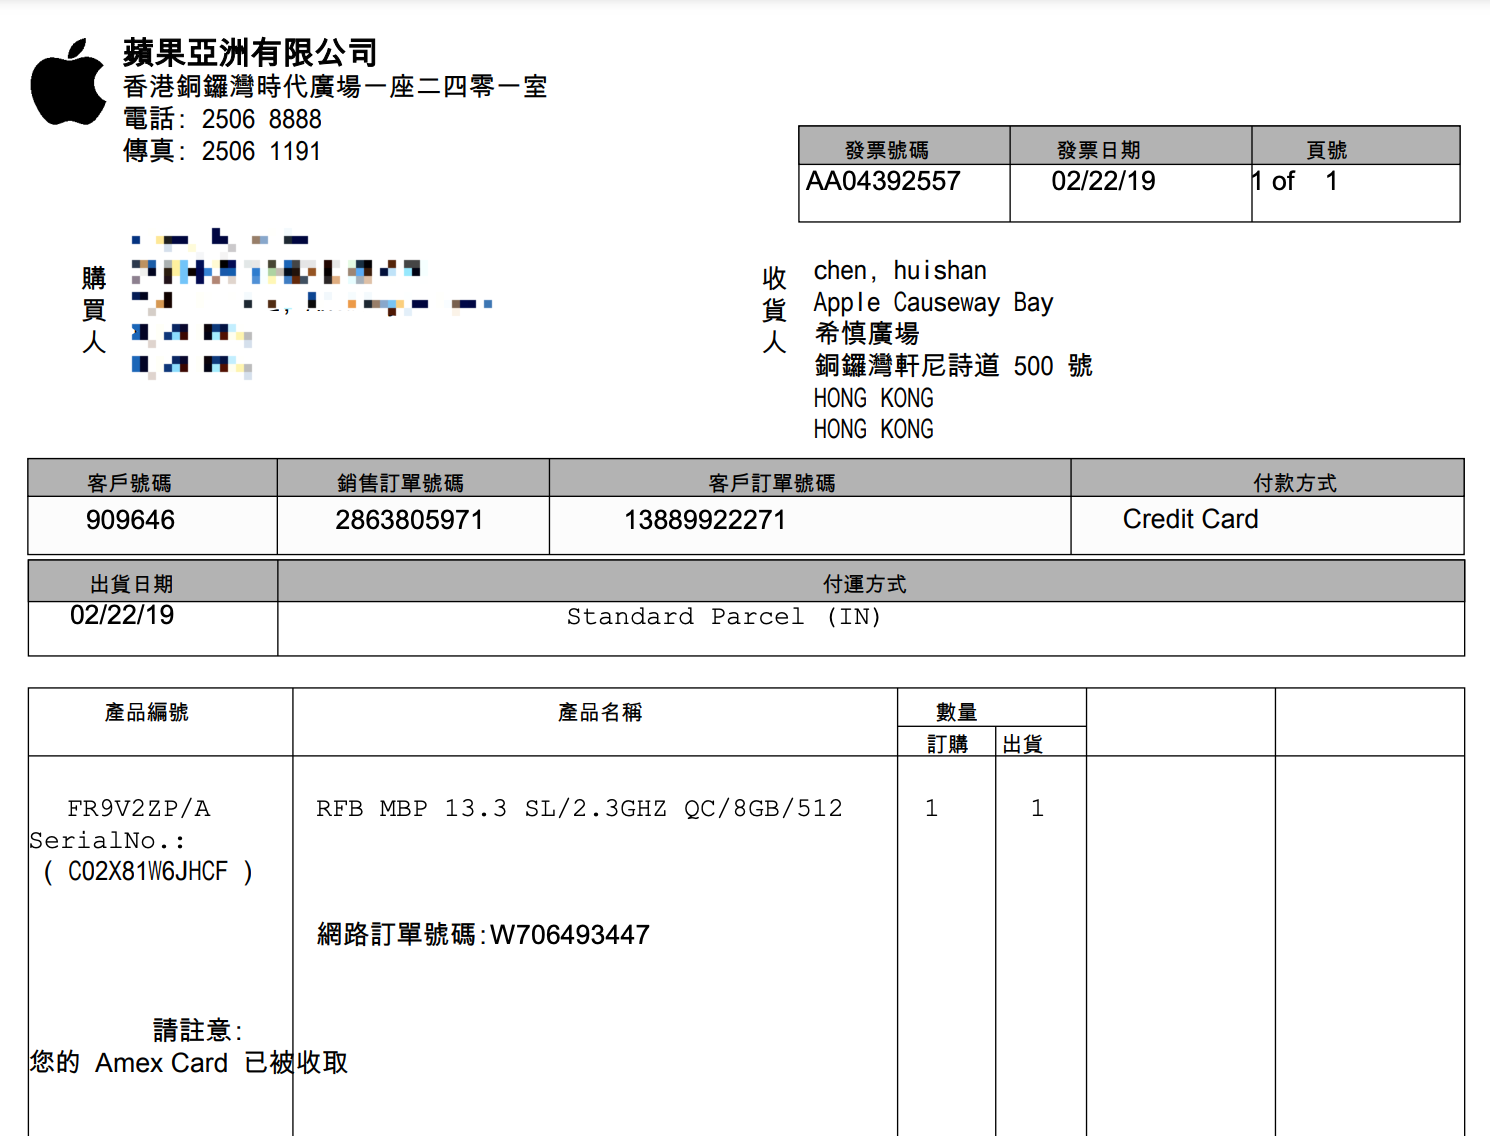Select sales order number 2863805971

coord(409,520)
